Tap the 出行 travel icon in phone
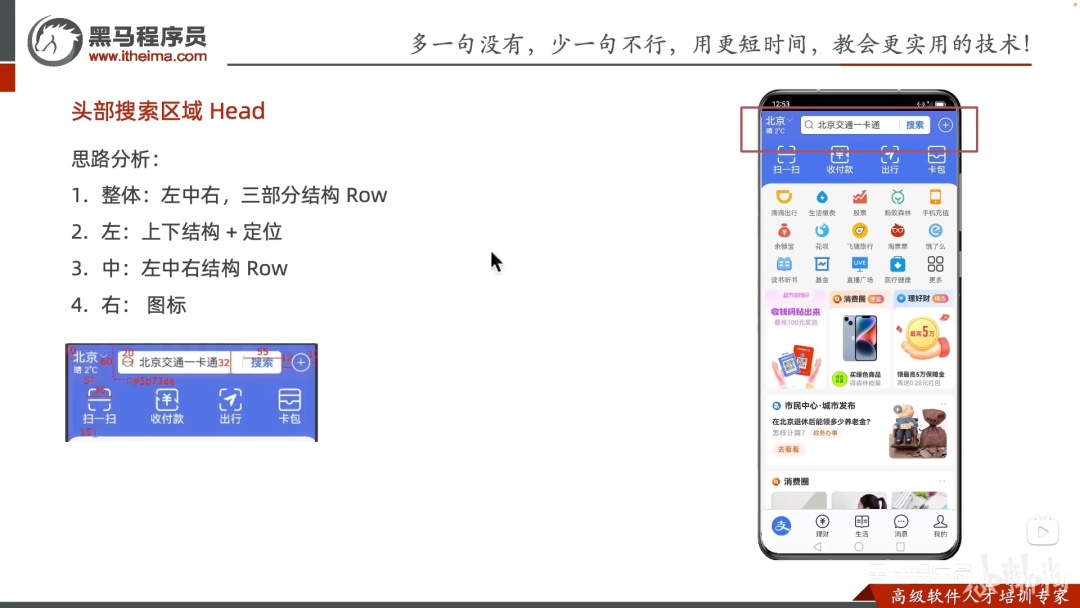This screenshot has height=608, width=1080. (x=890, y=159)
